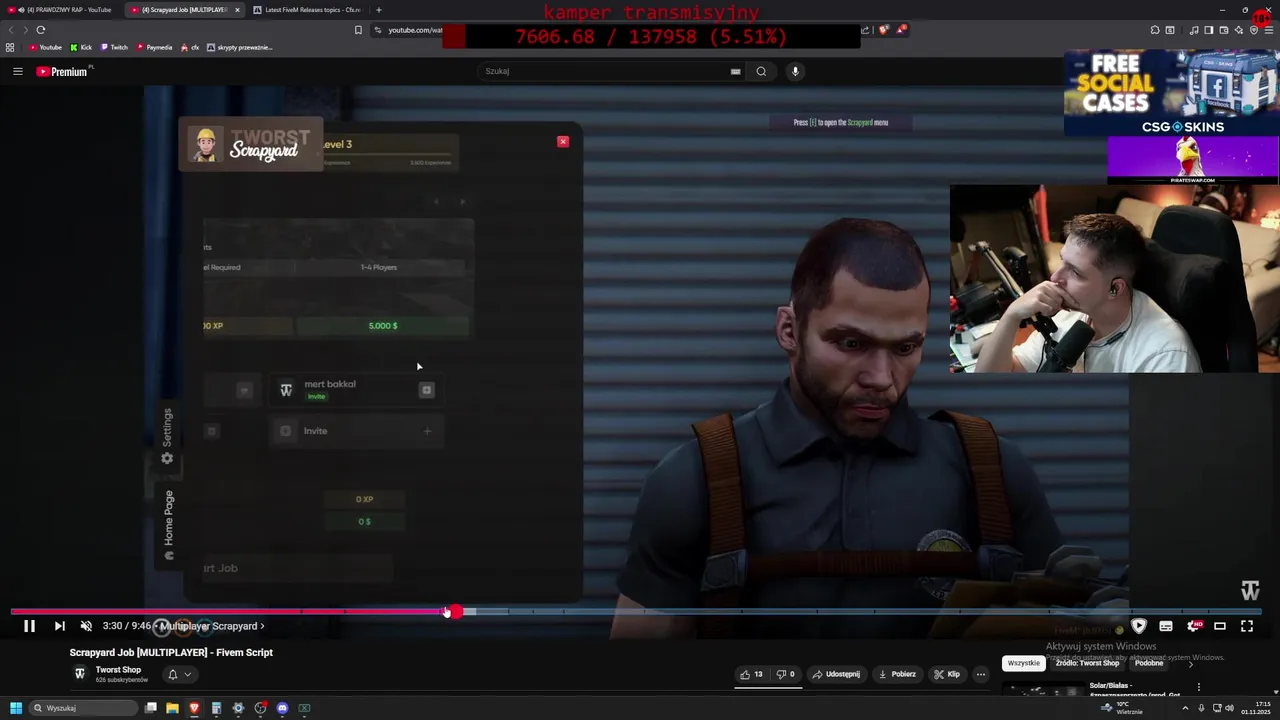
Task: Skip to the next video
Action: point(59,626)
